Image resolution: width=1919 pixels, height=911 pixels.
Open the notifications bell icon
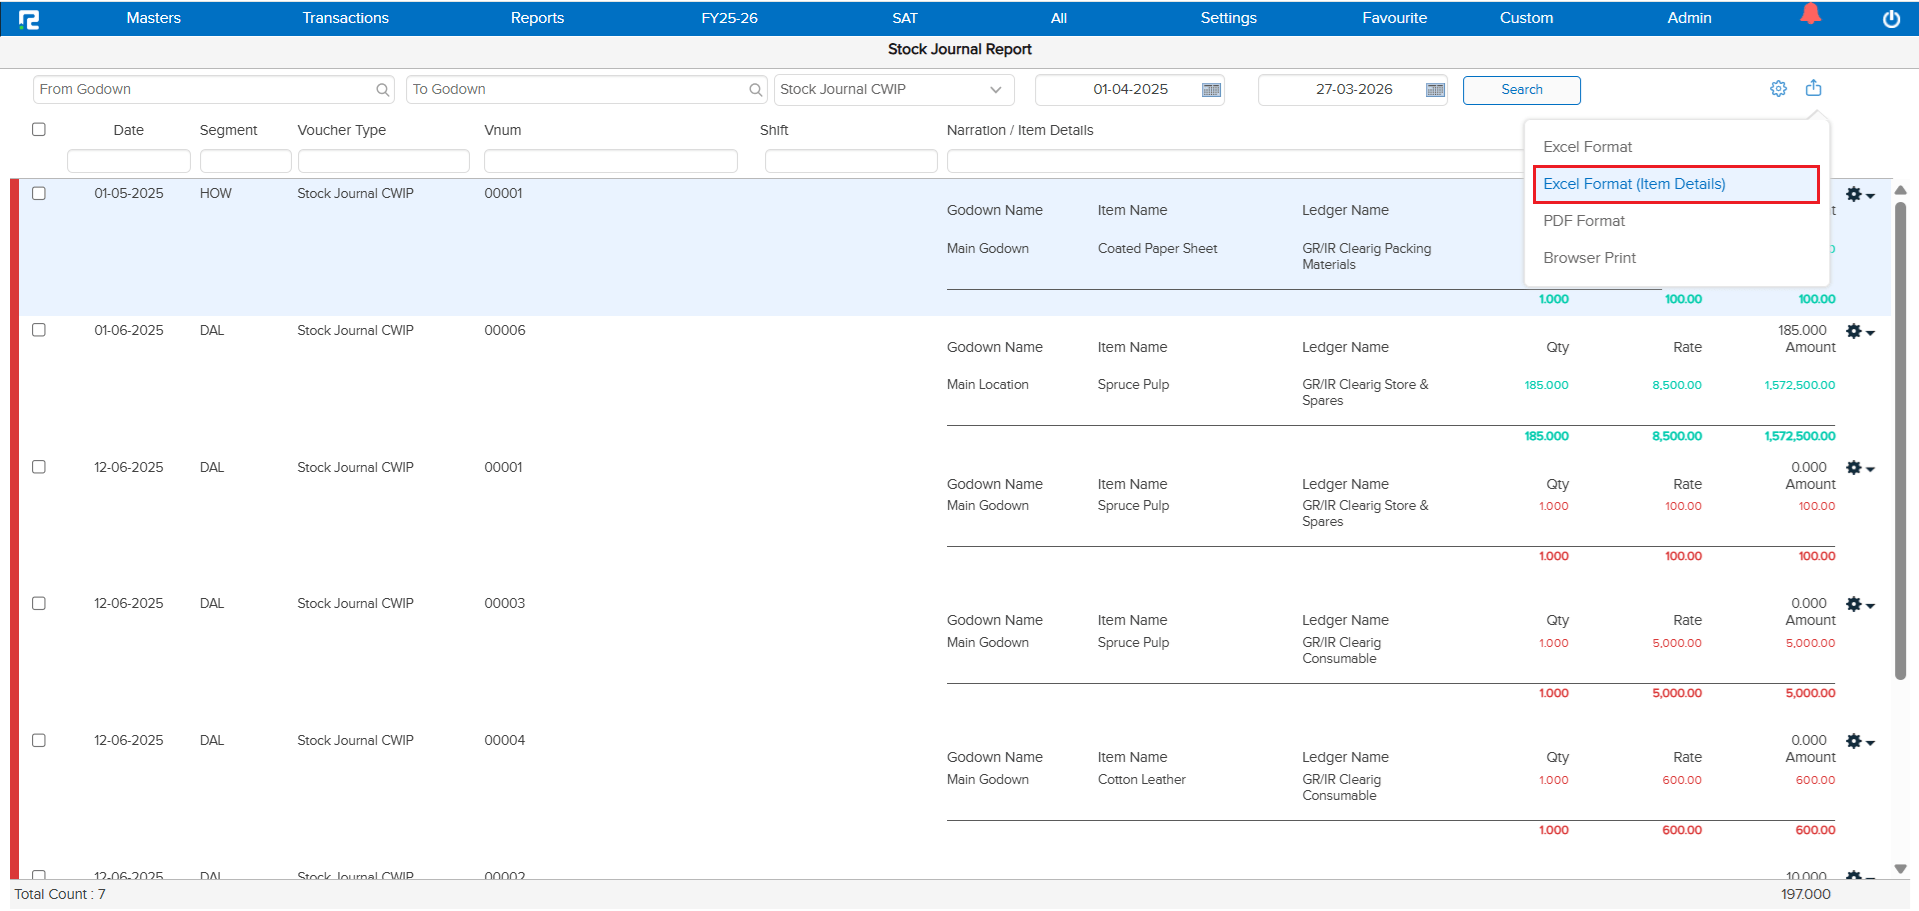pyautogui.click(x=1811, y=14)
